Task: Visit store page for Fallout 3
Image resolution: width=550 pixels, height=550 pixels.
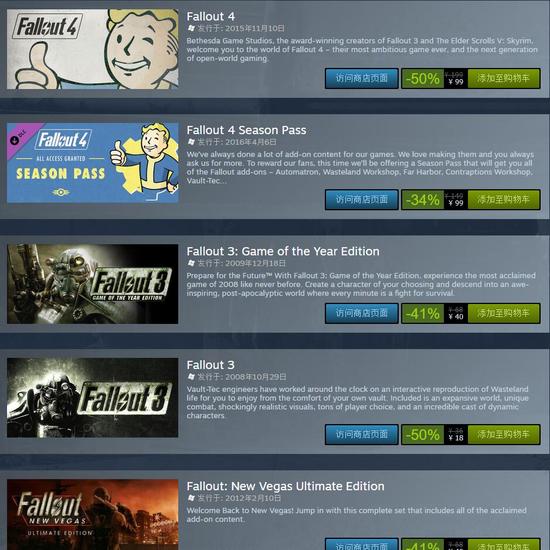Action: pos(362,434)
